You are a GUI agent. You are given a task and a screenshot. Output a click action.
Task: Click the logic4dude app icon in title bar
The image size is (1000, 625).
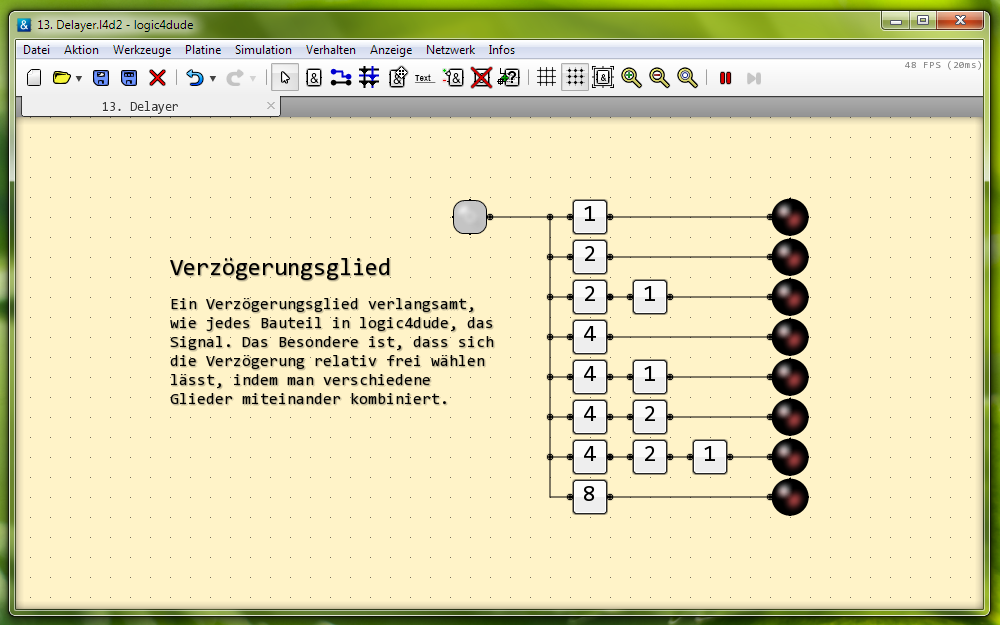pyautogui.click(x=24, y=25)
